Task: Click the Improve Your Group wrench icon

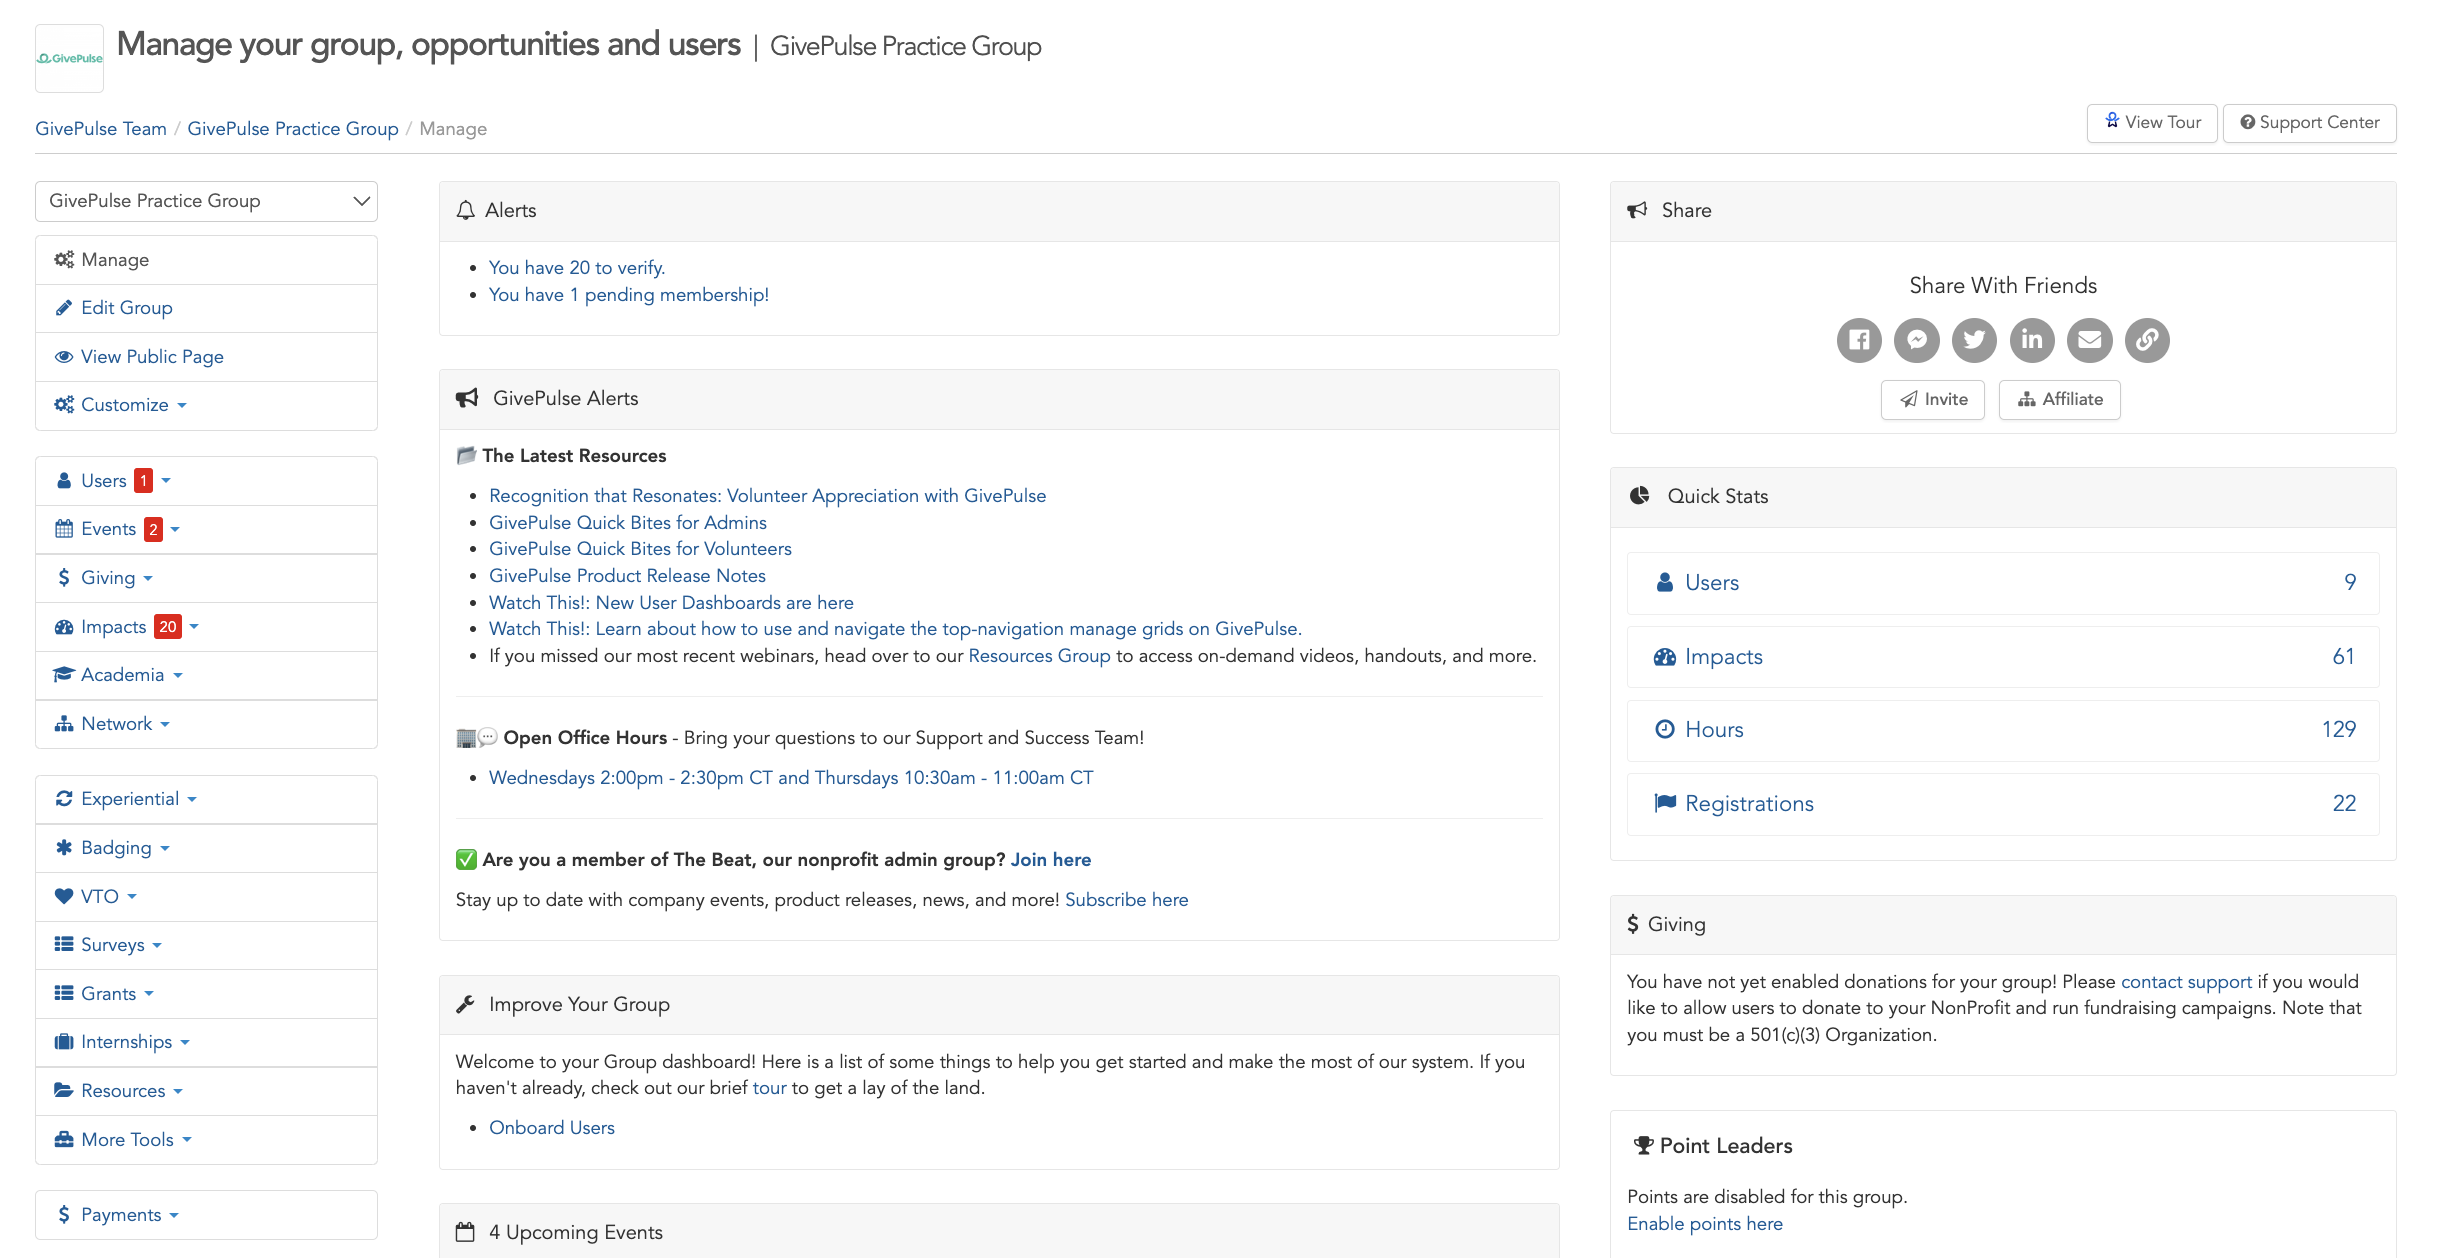Action: pos(465,1004)
